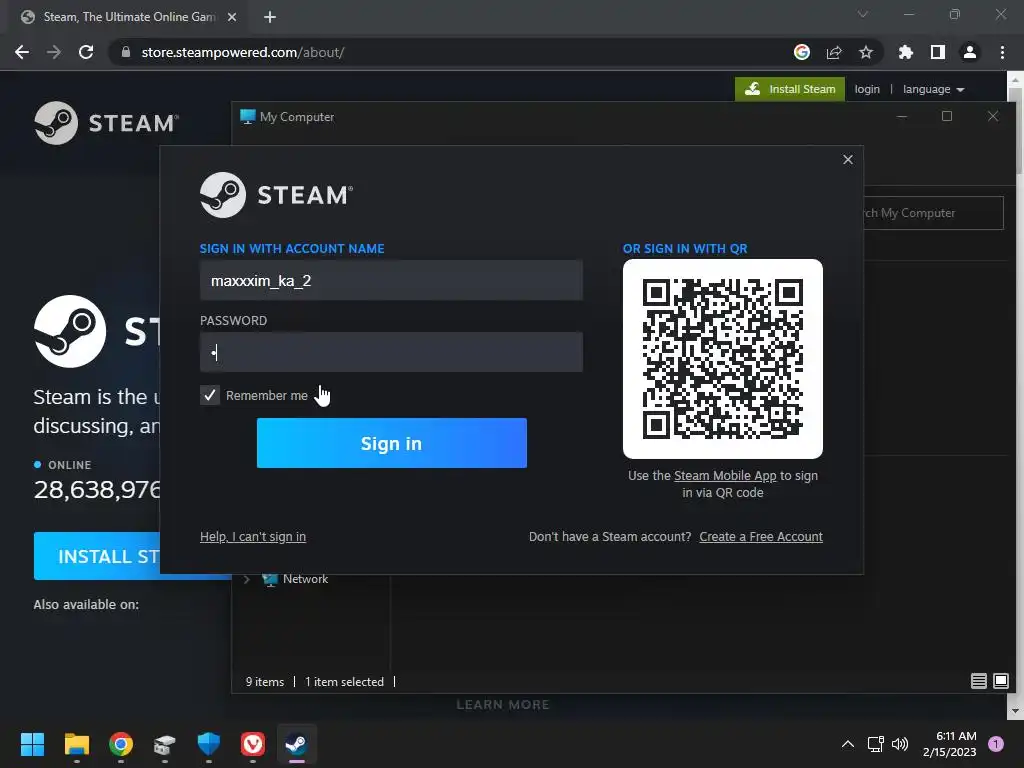Bookmark this tab with the star icon
This screenshot has height=768, width=1024.
tap(866, 52)
